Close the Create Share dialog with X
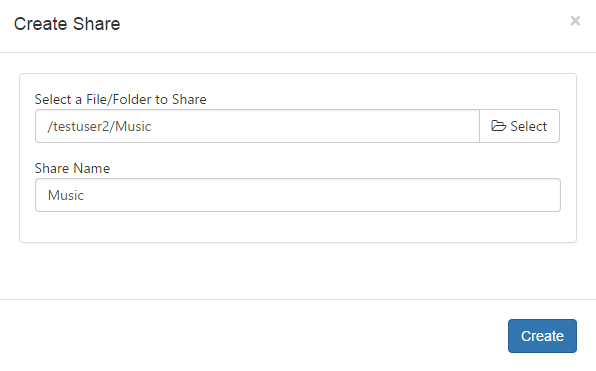The width and height of the screenshot is (596, 371). 575,21
